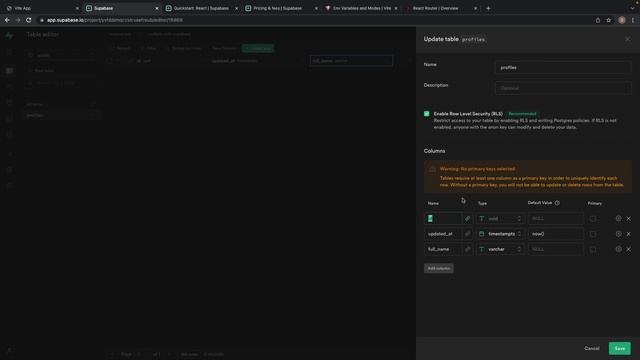The width and height of the screenshot is (640, 360).
Task: Click the browser address bar URL
Action: click(115, 20)
